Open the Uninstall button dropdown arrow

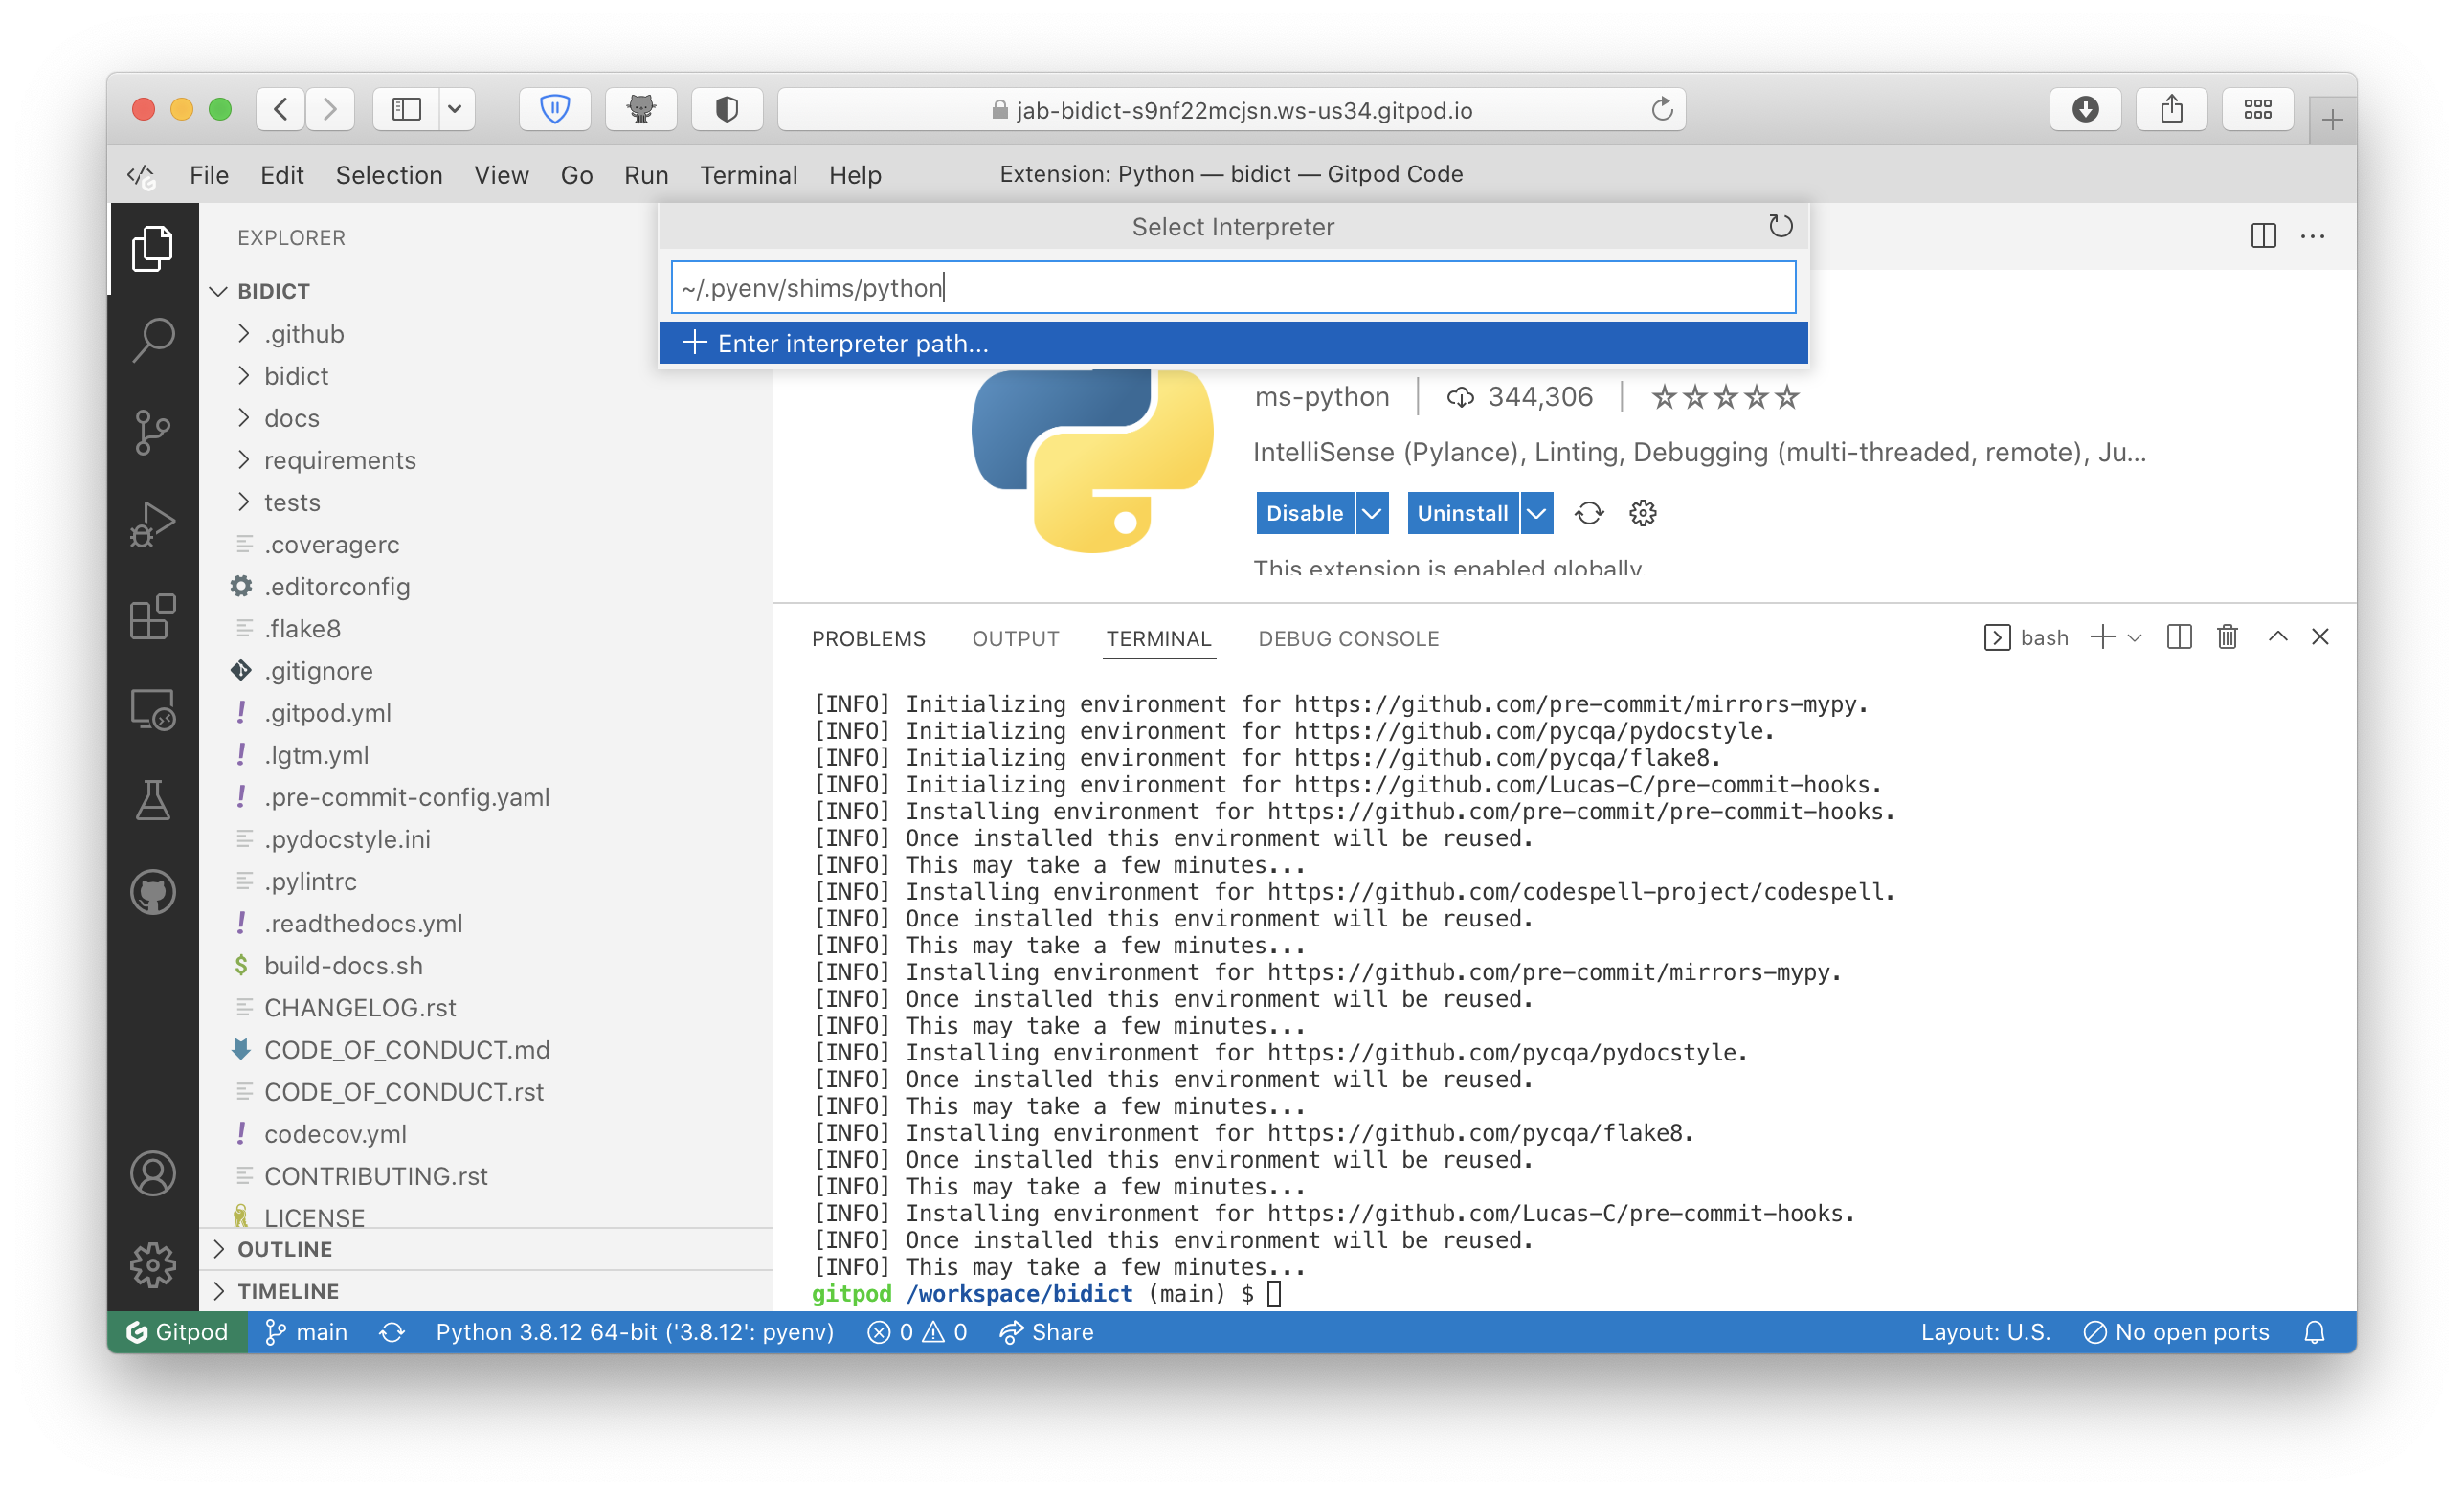pyautogui.click(x=1536, y=513)
